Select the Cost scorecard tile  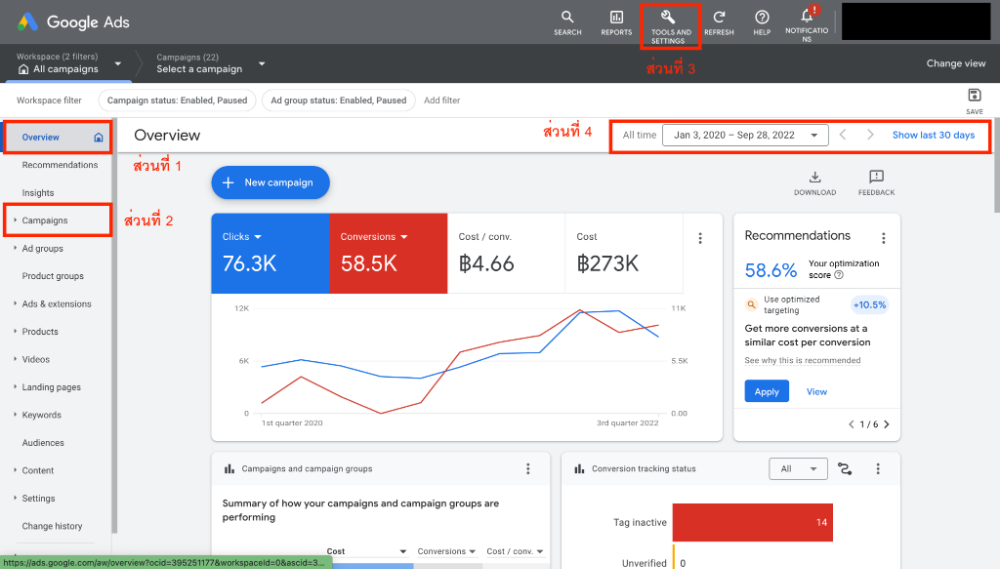(x=624, y=253)
